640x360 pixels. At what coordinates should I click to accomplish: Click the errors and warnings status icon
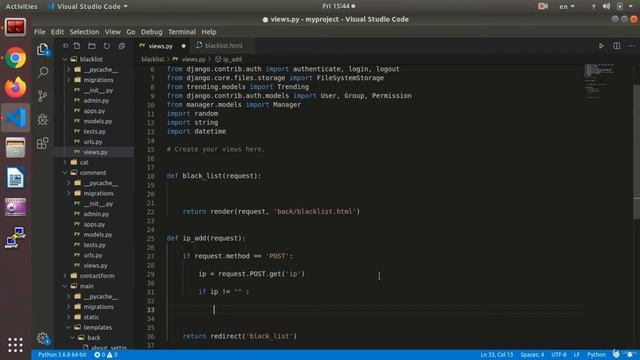click(x=106, y=355)
